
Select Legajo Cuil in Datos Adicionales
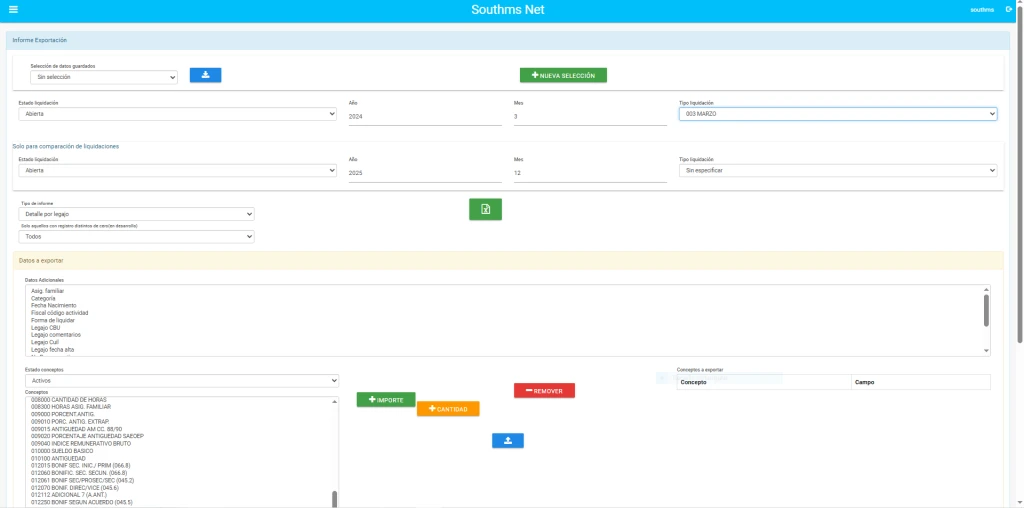[46, 342]
